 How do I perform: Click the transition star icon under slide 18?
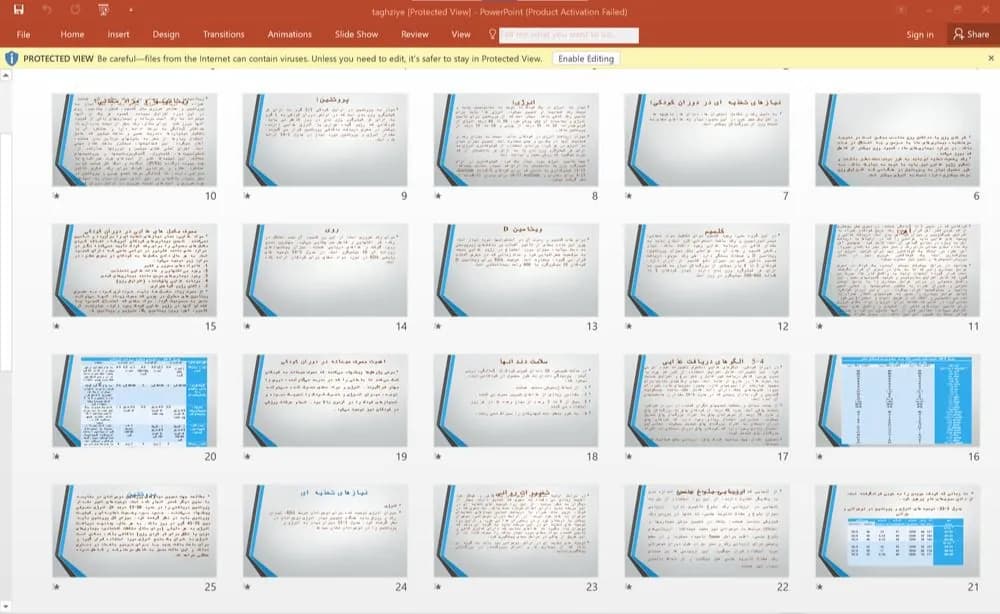tap(438, 456)
